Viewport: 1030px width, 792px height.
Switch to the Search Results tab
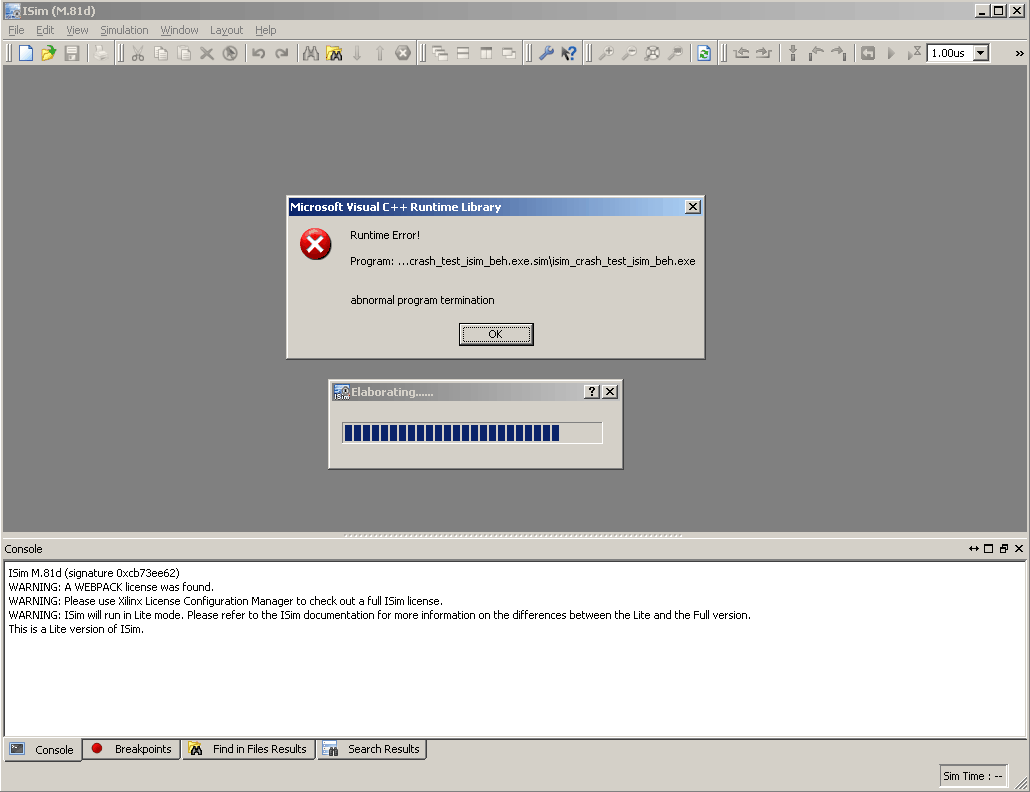pyautogui.click(x=372, y=749)
